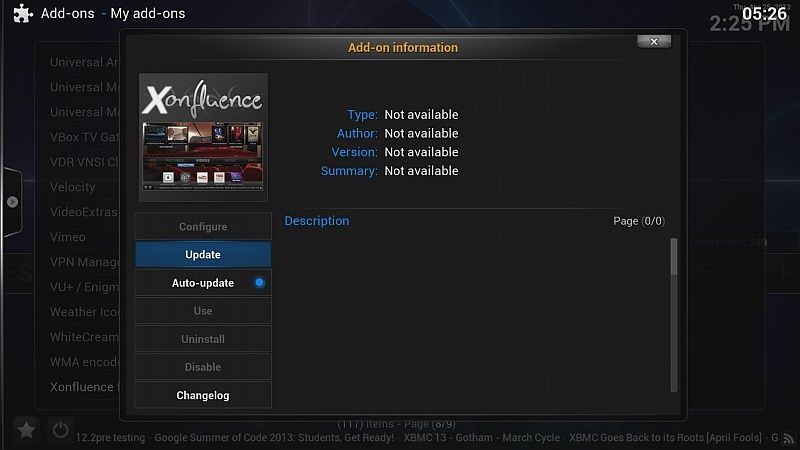
Task: Select WMA encoder list entry
Action: point(84,362)
